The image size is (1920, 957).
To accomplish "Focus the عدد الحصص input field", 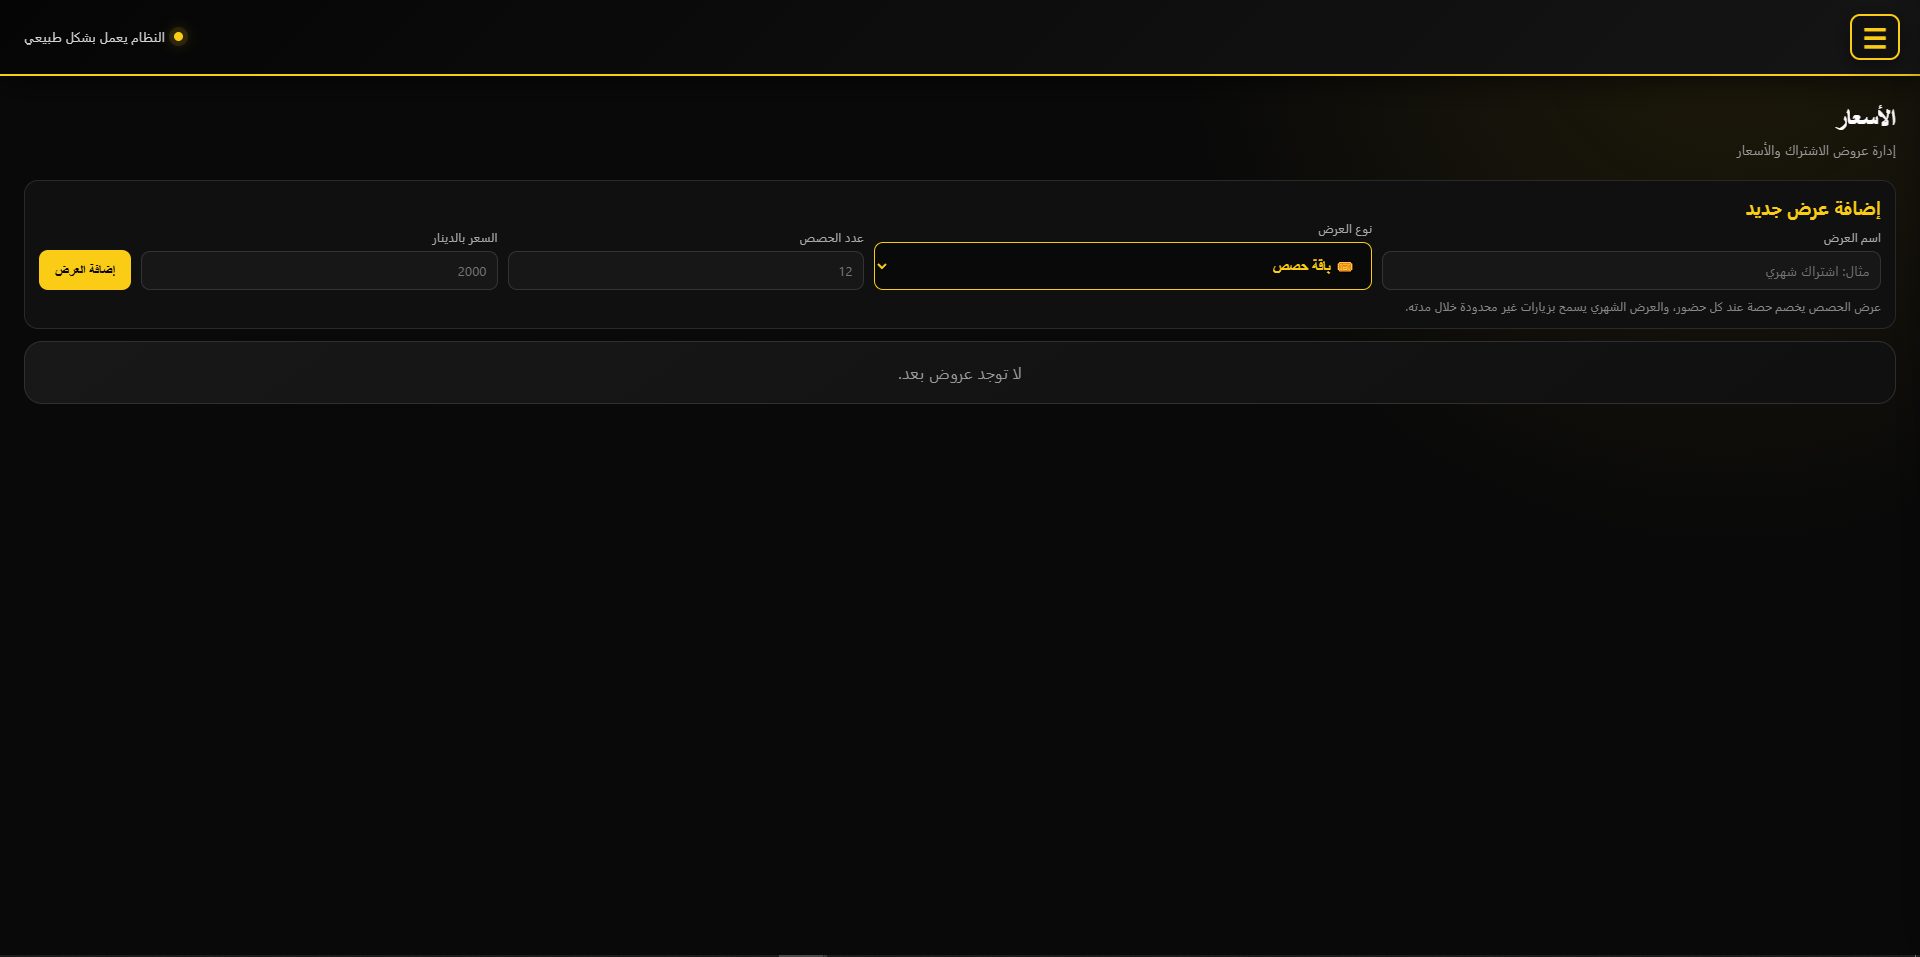I will [686, 271].
